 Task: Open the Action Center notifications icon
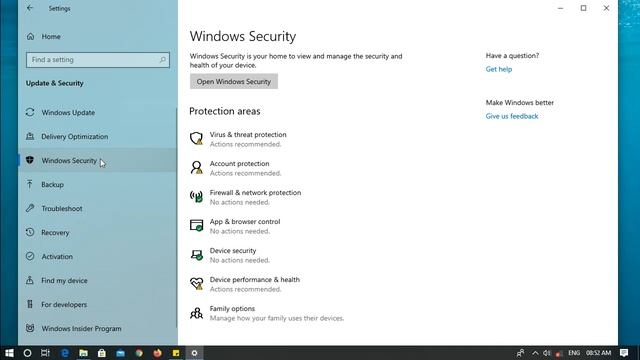pos(624,353)
